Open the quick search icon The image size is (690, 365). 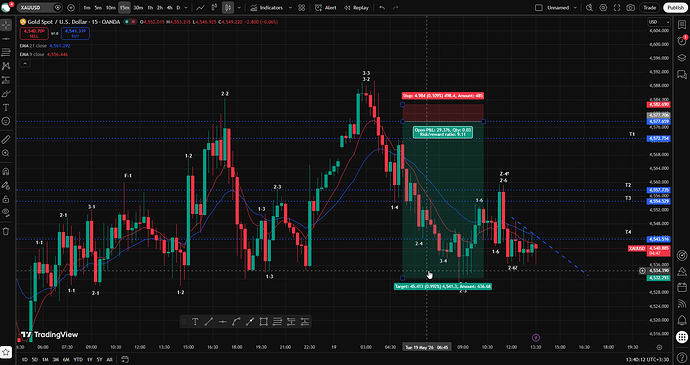coord(589,7)
